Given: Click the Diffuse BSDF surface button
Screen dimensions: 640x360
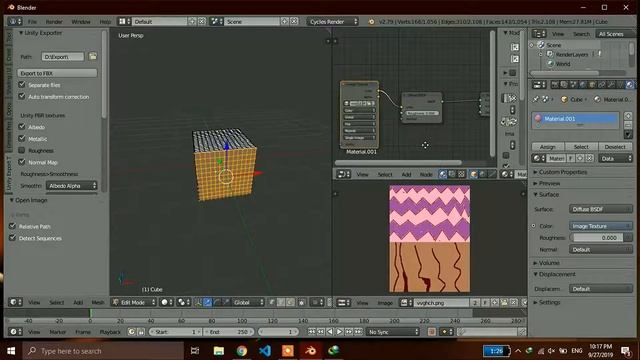Looking at the screenshot, I should [600, 209].
